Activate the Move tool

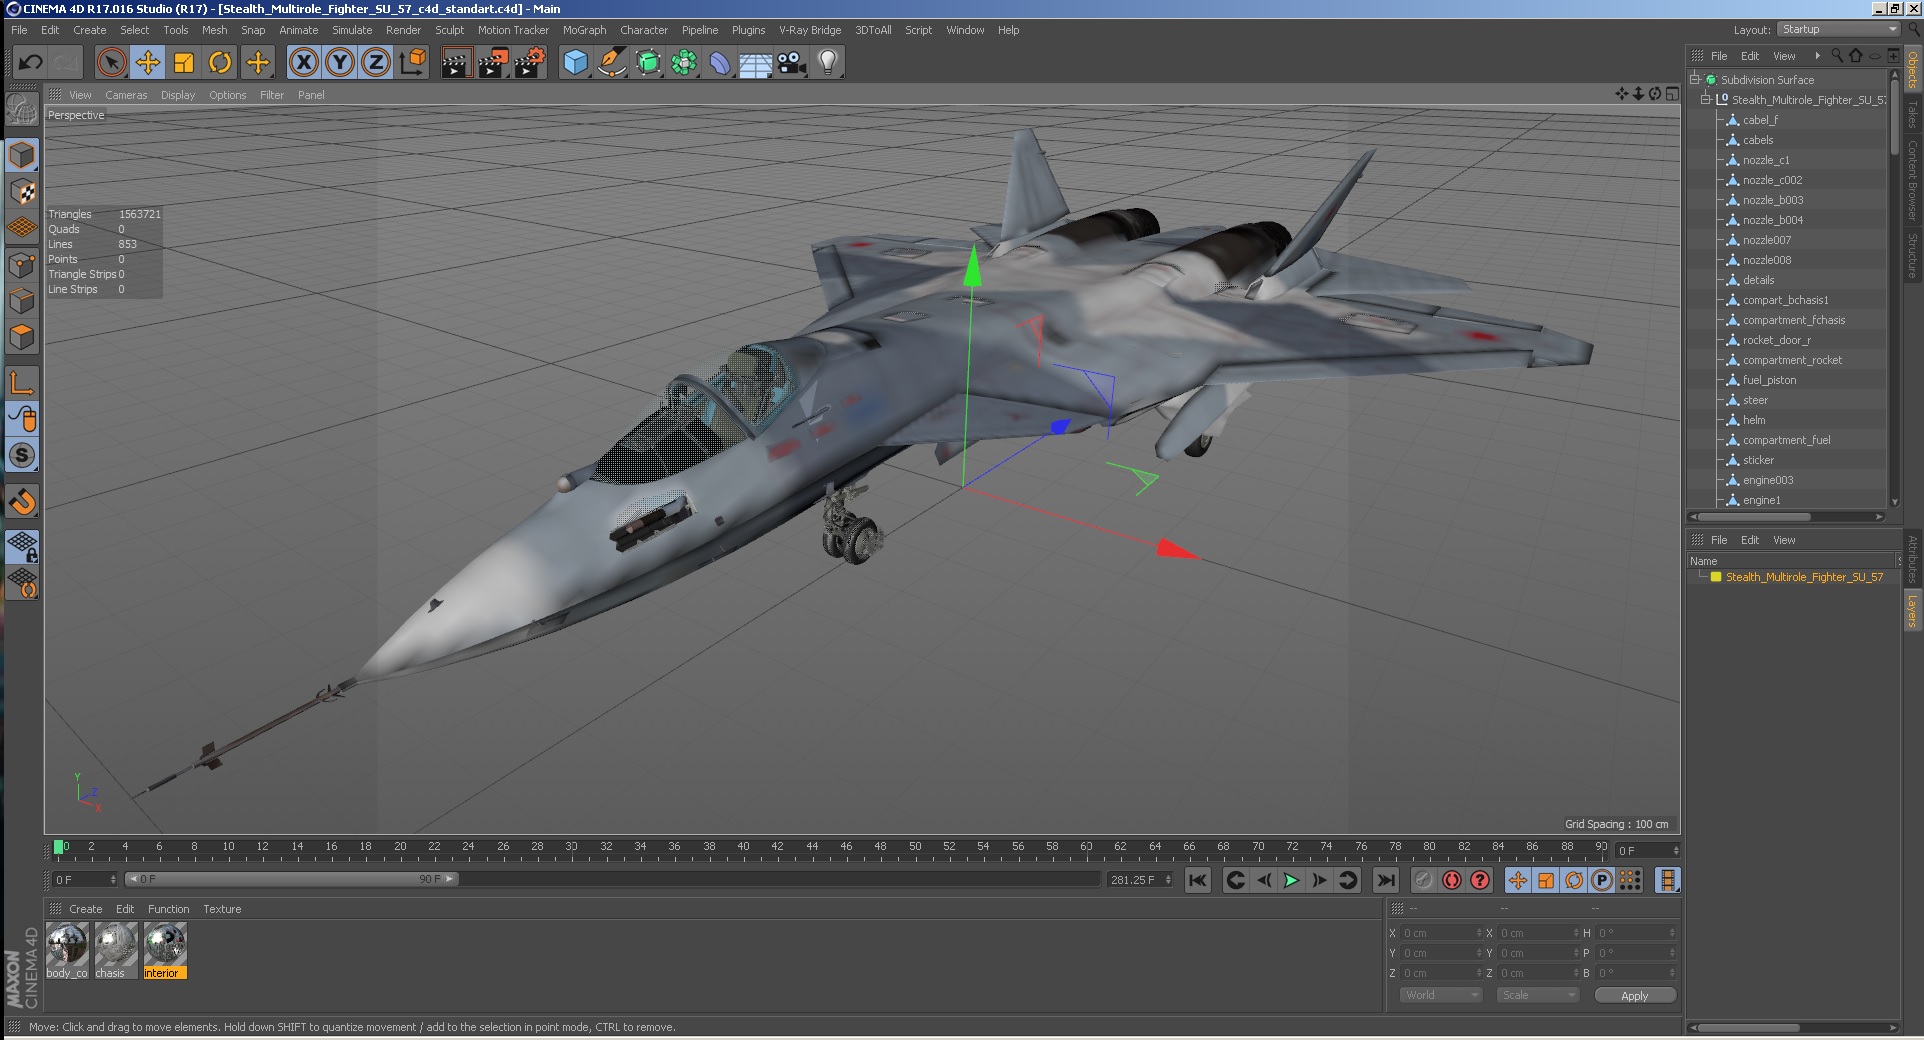pyautogui.click(x=148, y=62)
